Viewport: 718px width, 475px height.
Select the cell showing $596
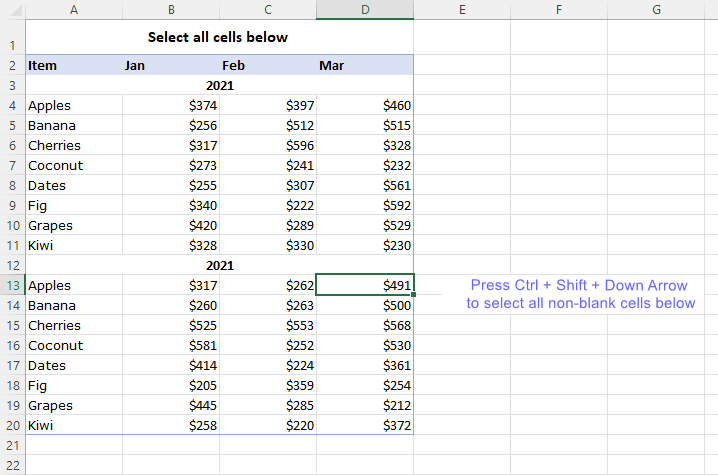(267, 145)
